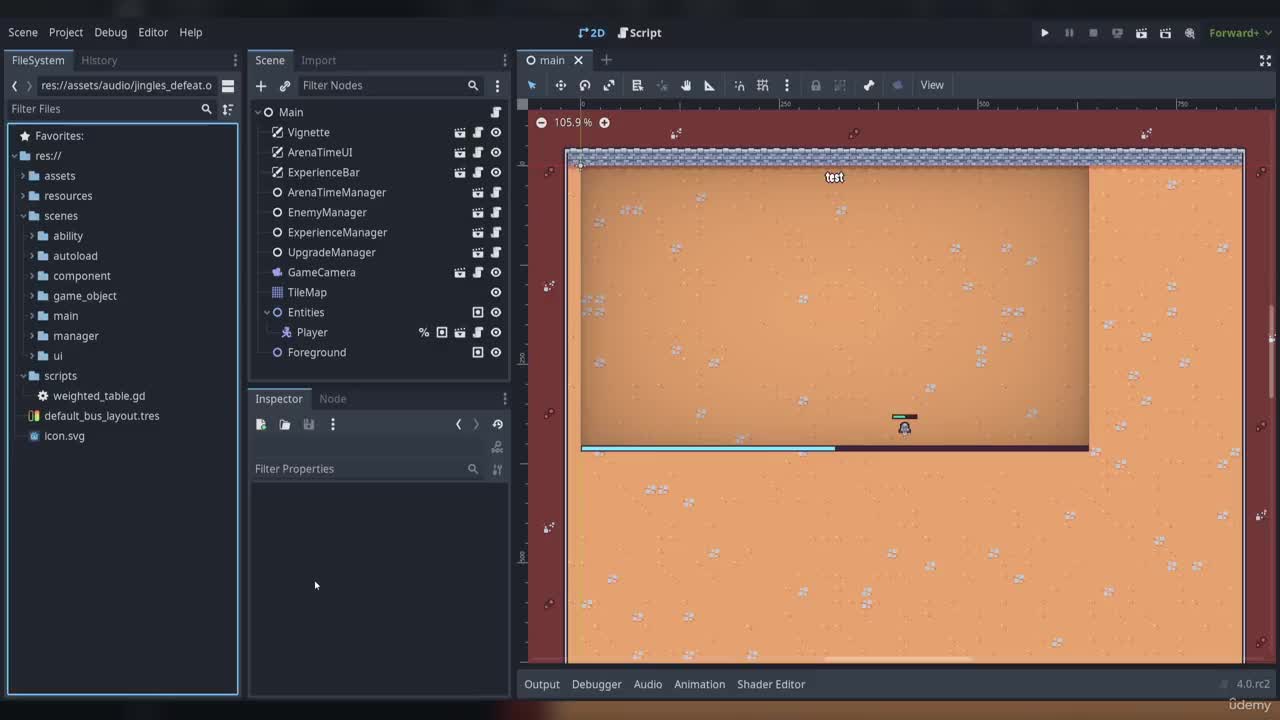Collapse the Main root node

pyautogui.click(x=257, y=112)
